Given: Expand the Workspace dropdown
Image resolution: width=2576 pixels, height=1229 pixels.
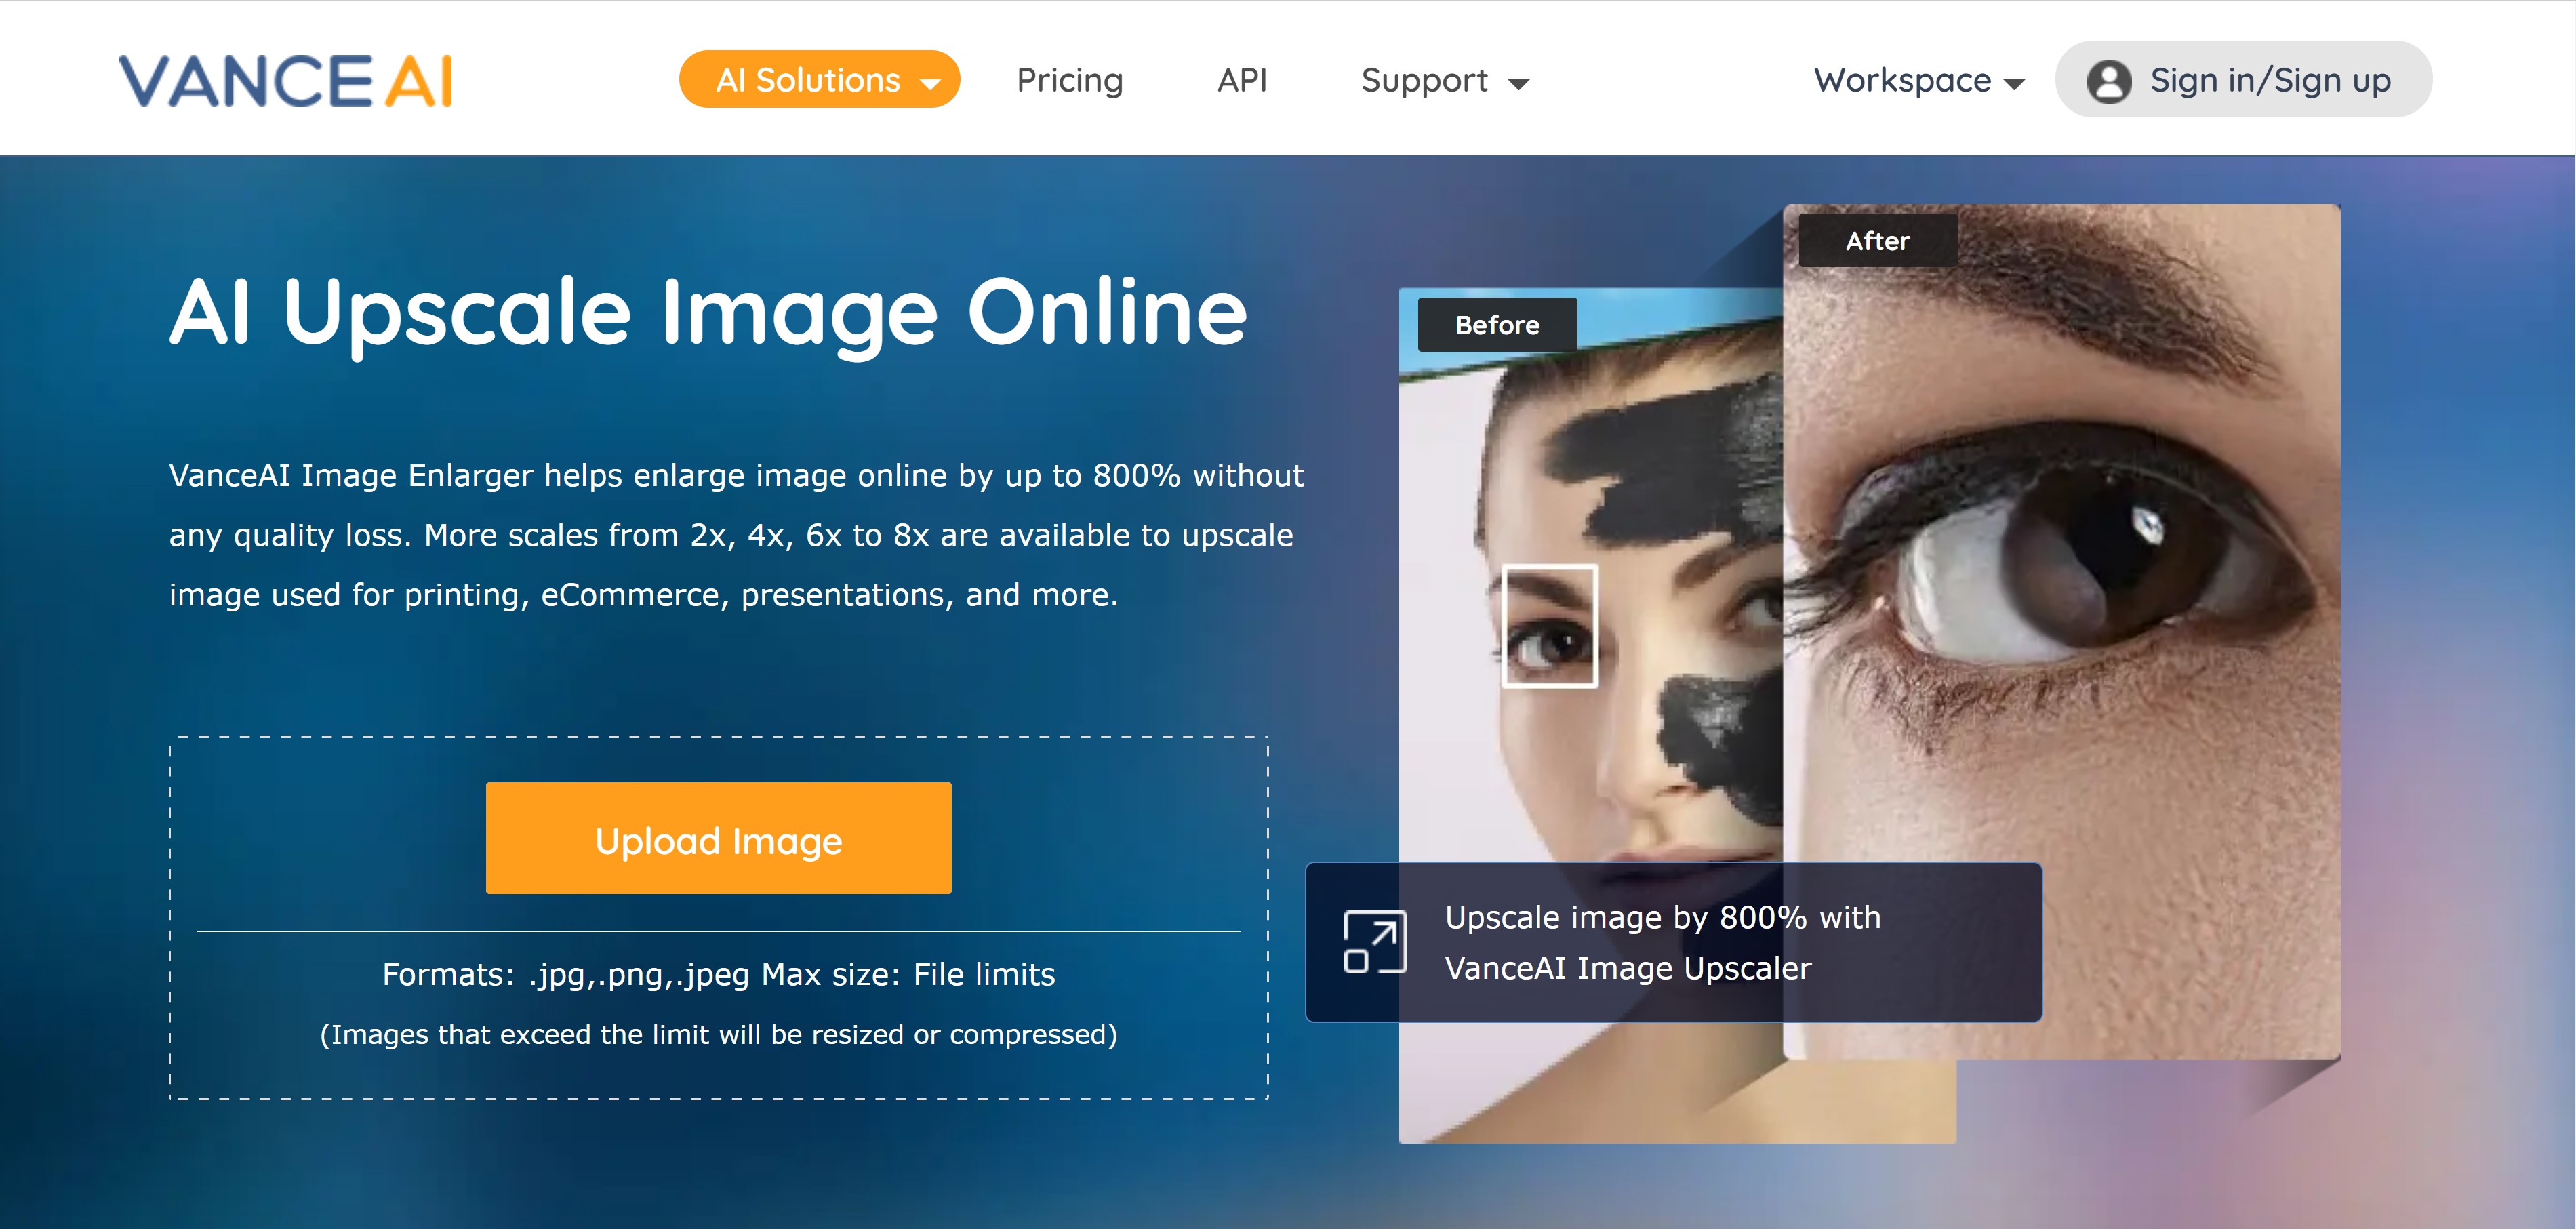Looking at the screenshot, I should [1918, 80].
